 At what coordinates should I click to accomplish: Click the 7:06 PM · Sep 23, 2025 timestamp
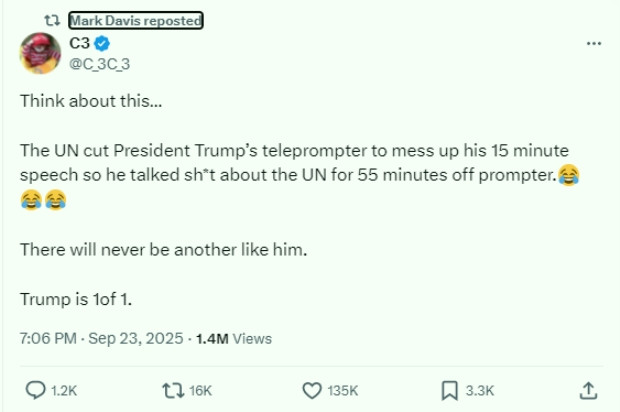98,339
